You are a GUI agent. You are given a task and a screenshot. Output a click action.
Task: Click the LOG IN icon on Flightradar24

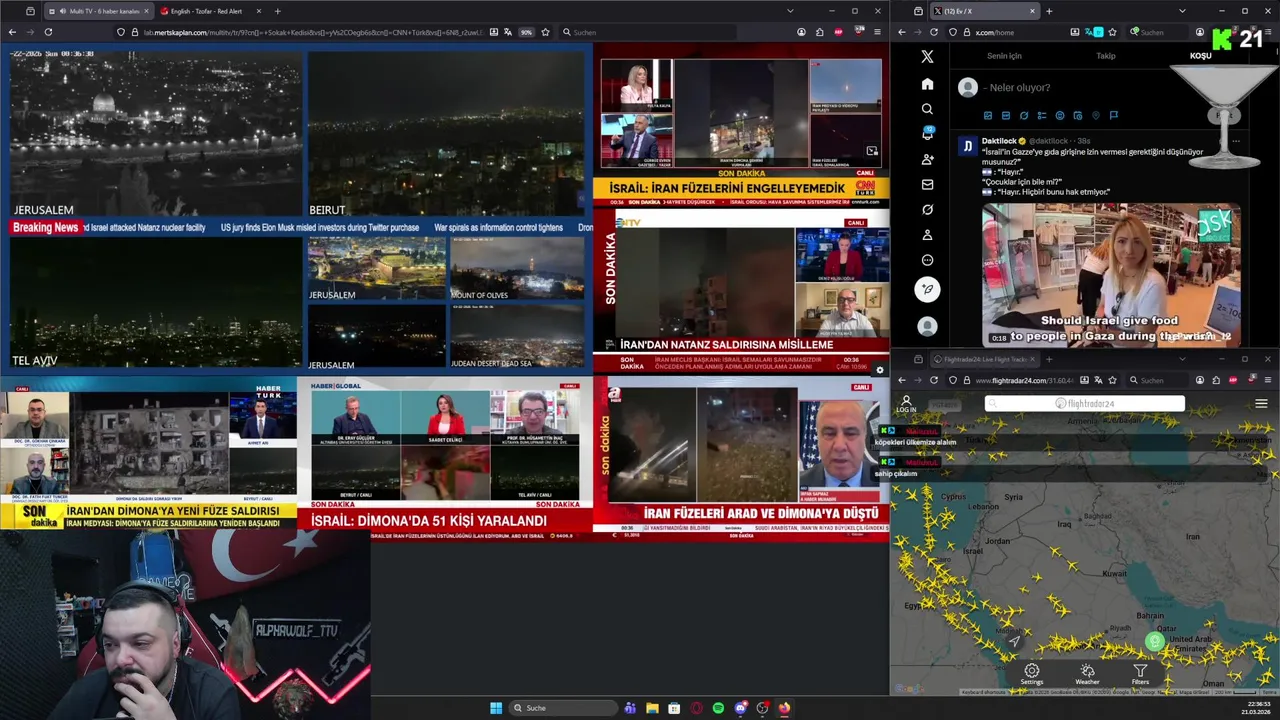point(906,404)
